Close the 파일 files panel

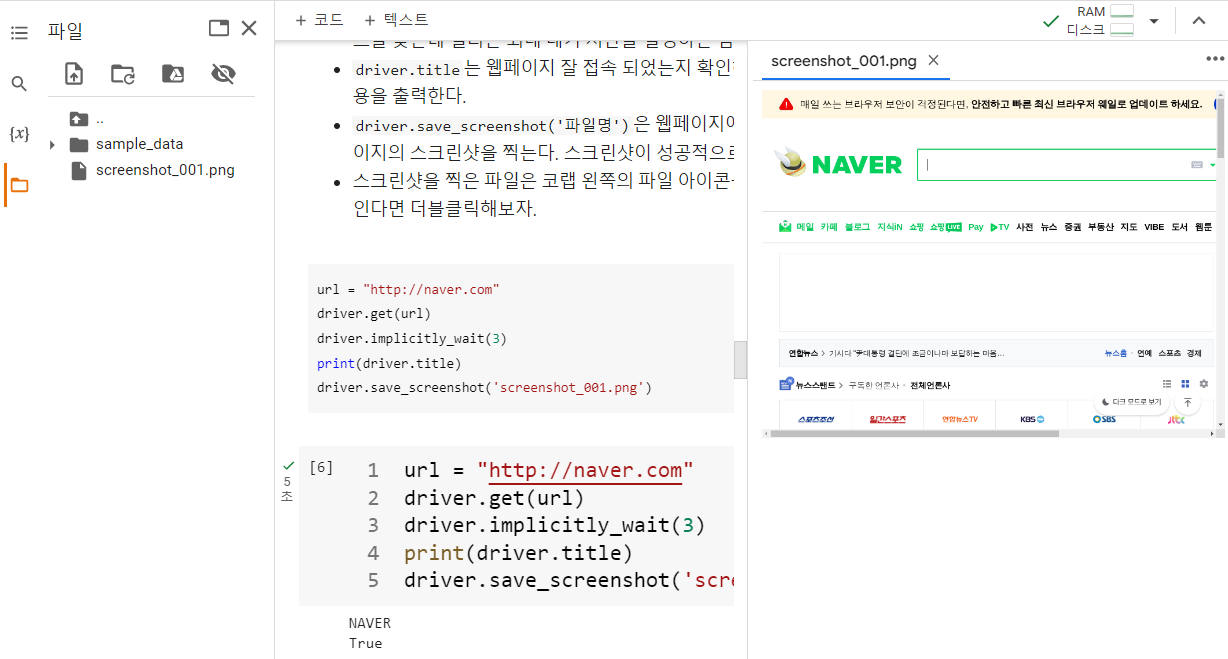point(249,28)
